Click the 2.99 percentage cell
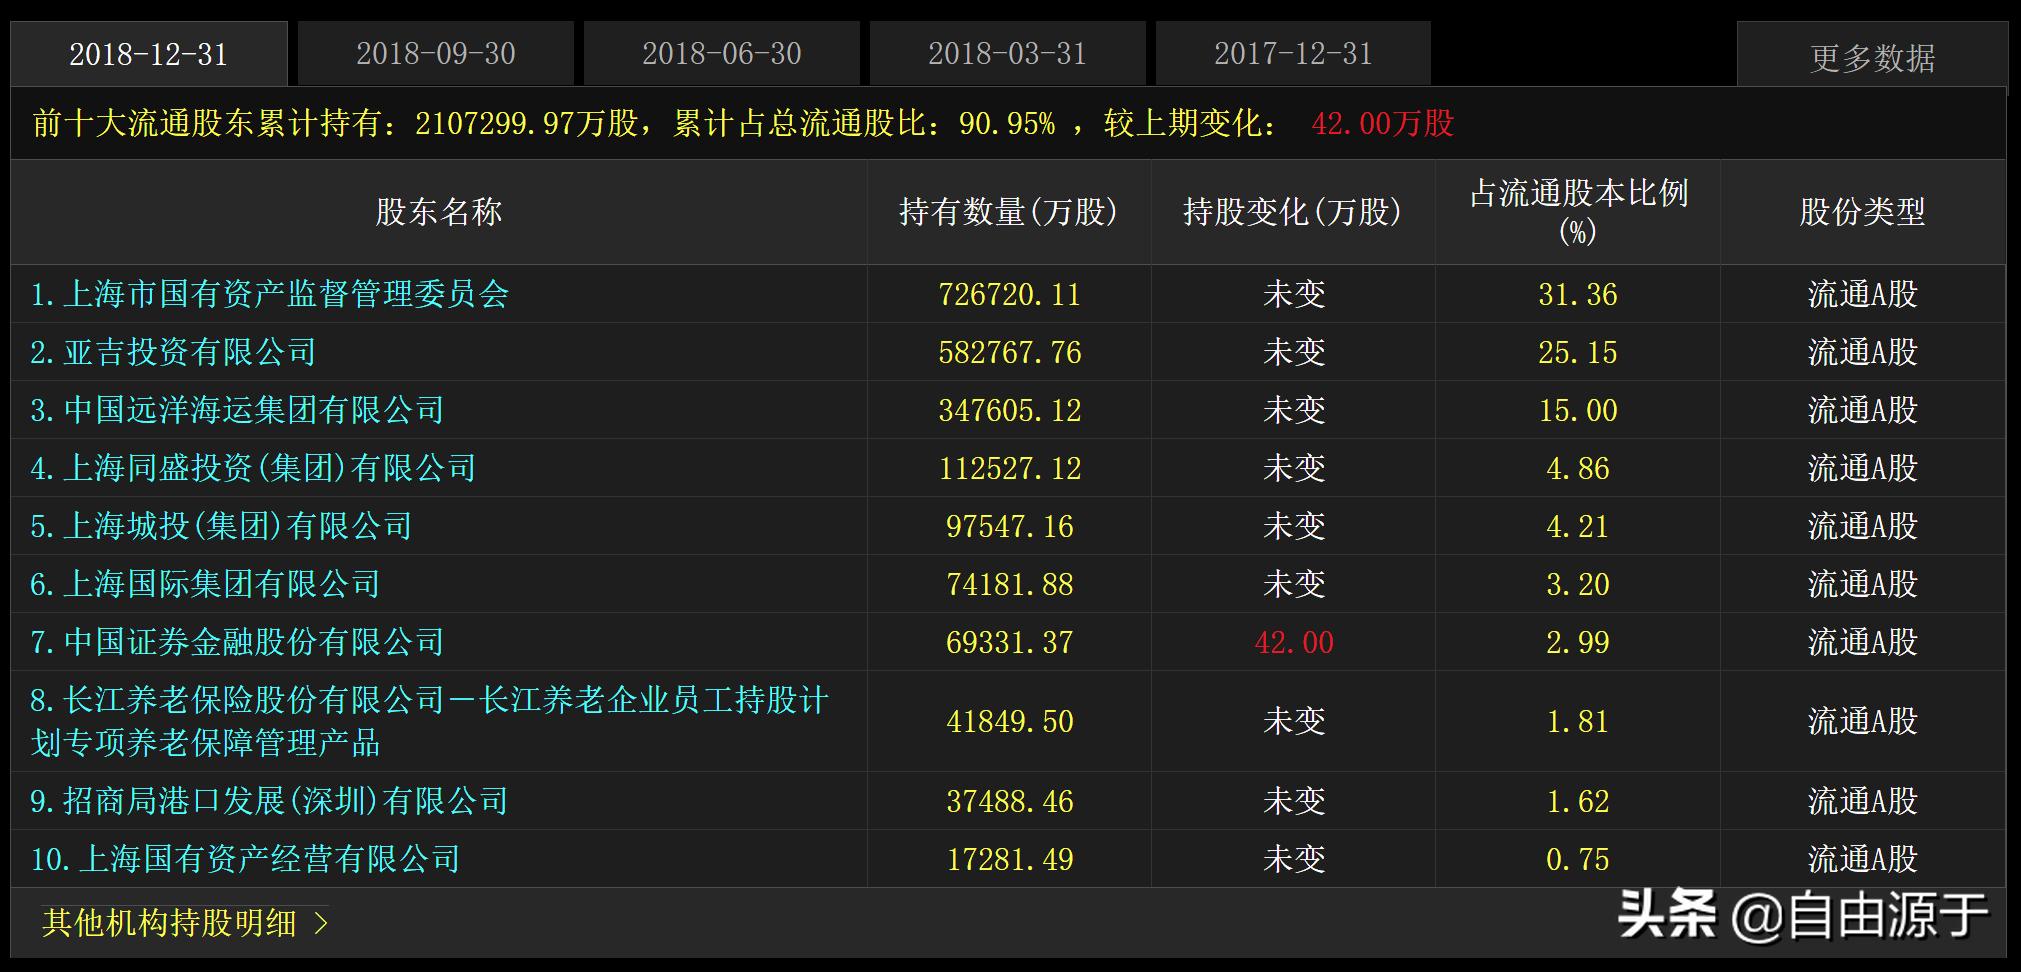2021x972 pixels. (1578, 643)
